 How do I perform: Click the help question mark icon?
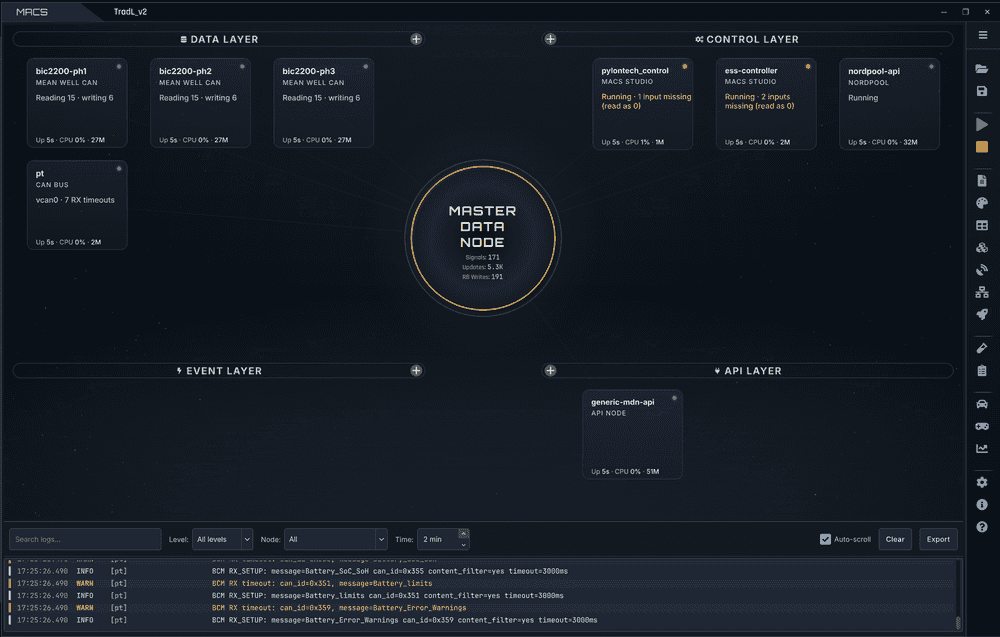[x=982, y=527]
